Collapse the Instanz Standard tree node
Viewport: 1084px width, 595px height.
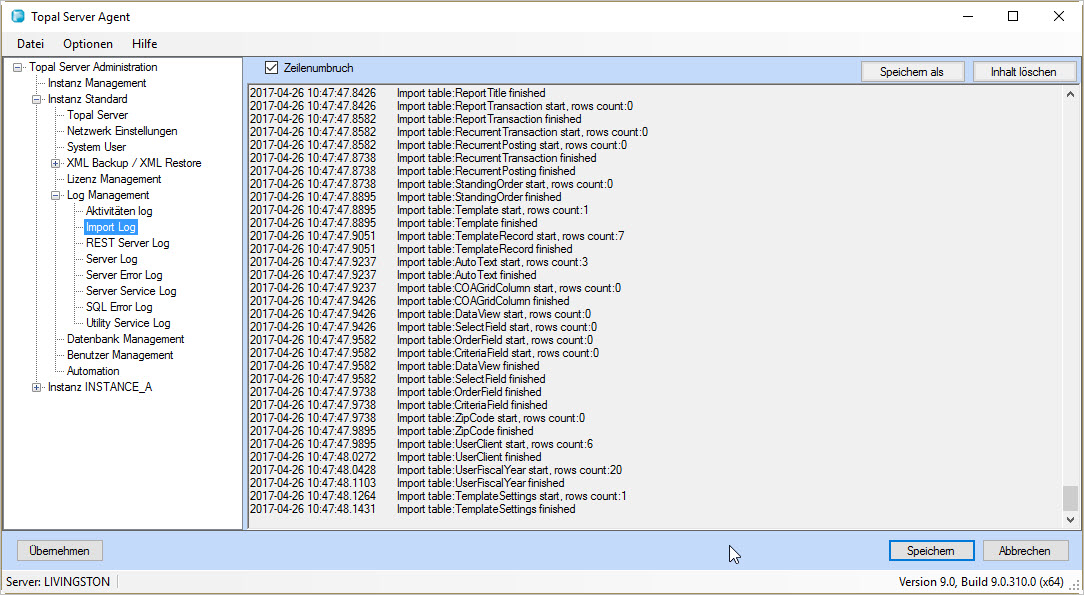pyautogui.click(x=37, y=100)
